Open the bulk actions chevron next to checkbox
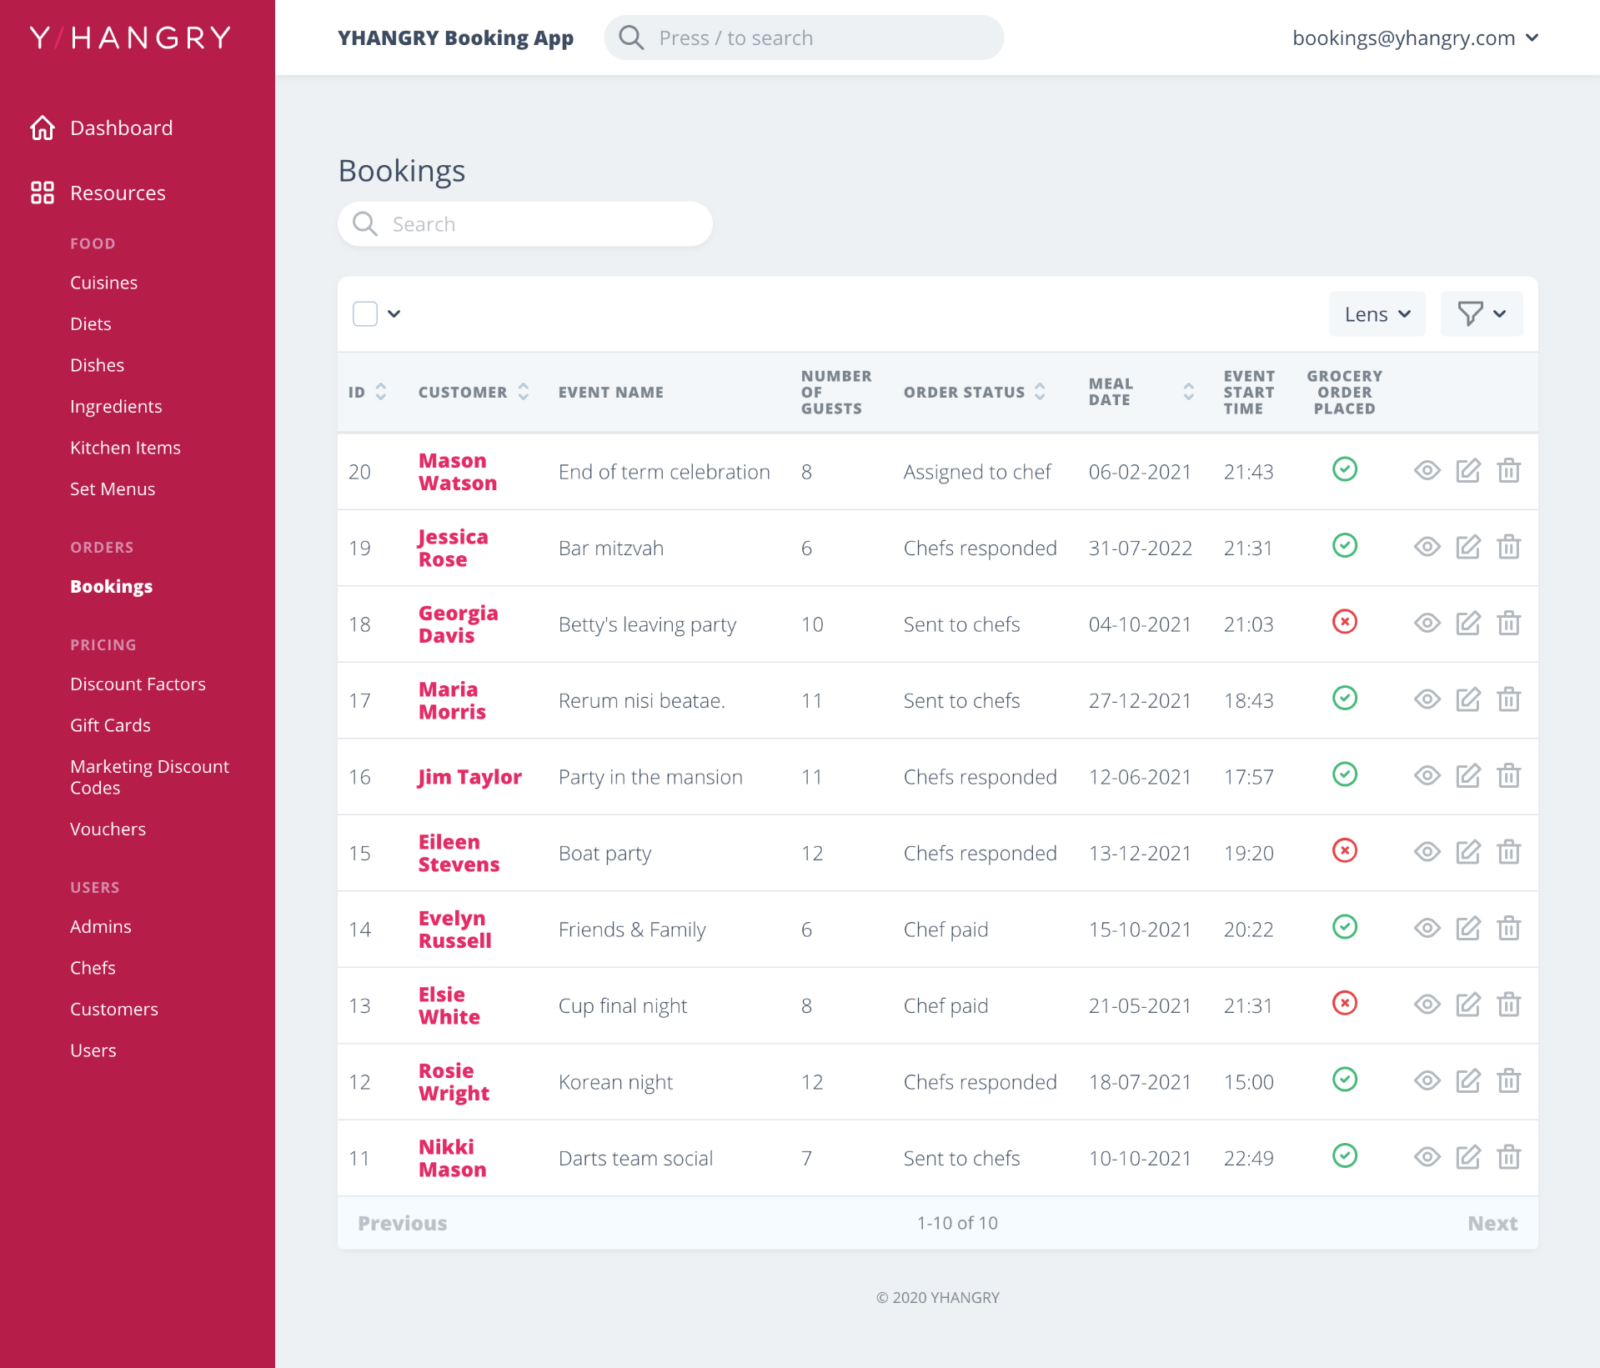The image size is (1600, 1368). 393,313
